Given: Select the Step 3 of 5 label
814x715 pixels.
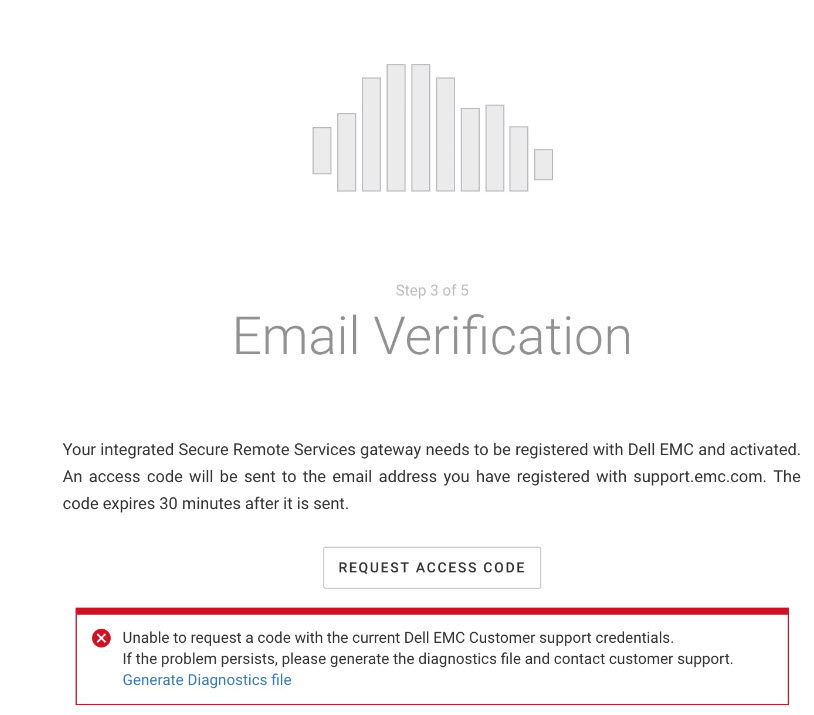Looking at the screenshot, I should (432, 290).
